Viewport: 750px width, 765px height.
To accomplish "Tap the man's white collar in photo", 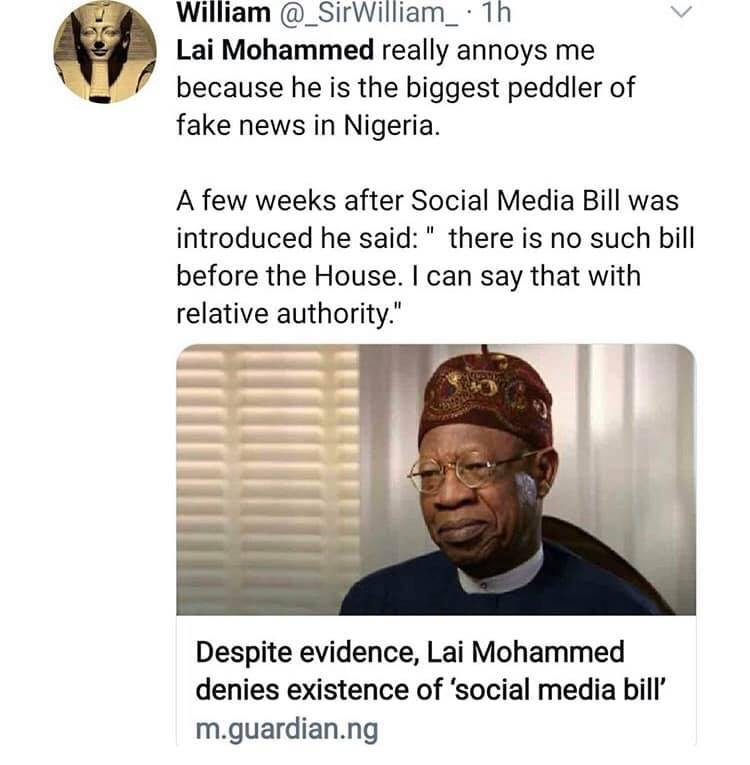I will coord(502,578).
